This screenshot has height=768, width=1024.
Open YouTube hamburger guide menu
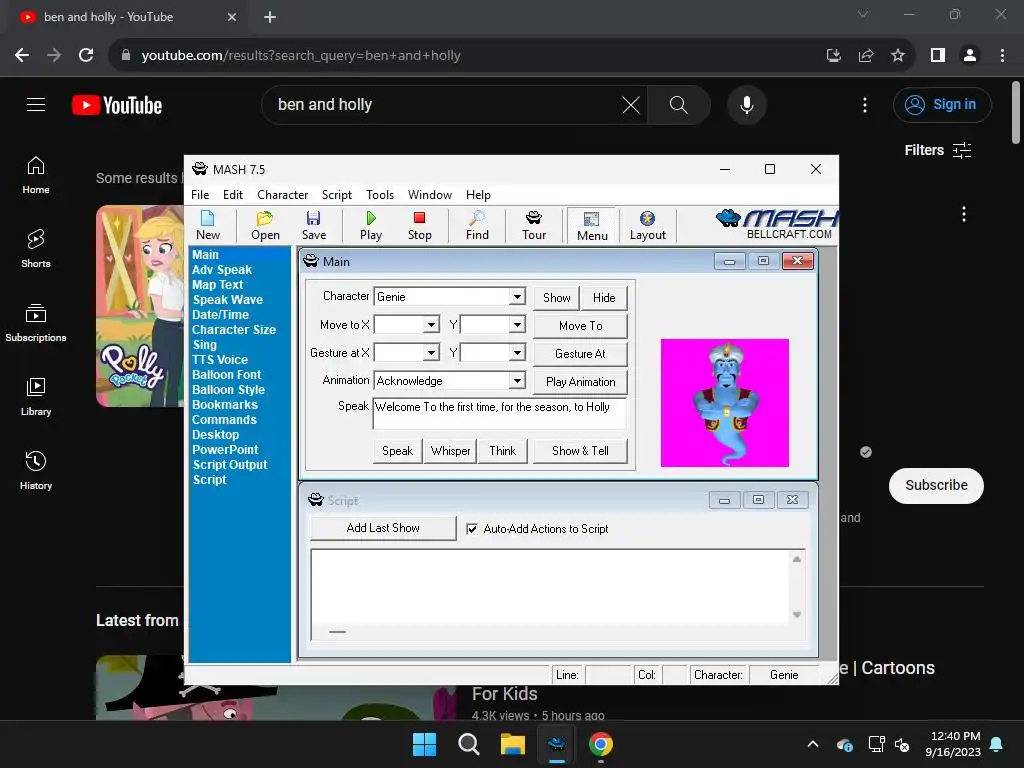click(36, 104)
